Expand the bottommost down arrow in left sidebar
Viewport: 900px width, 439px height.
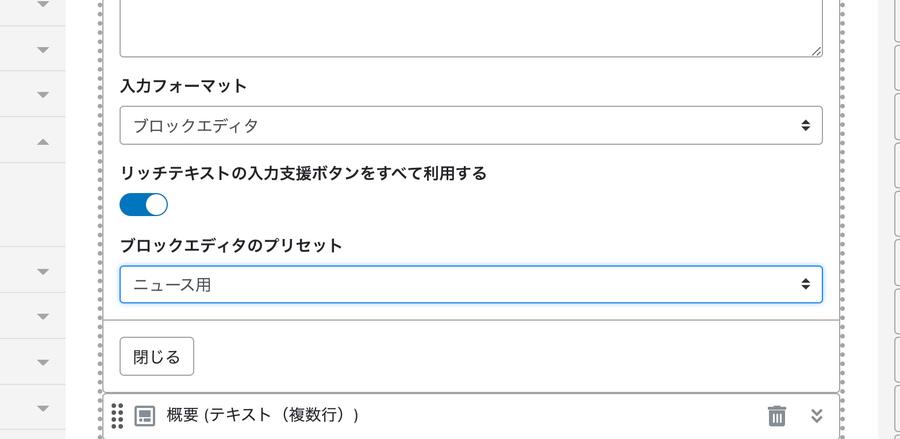tap(43, 408)
